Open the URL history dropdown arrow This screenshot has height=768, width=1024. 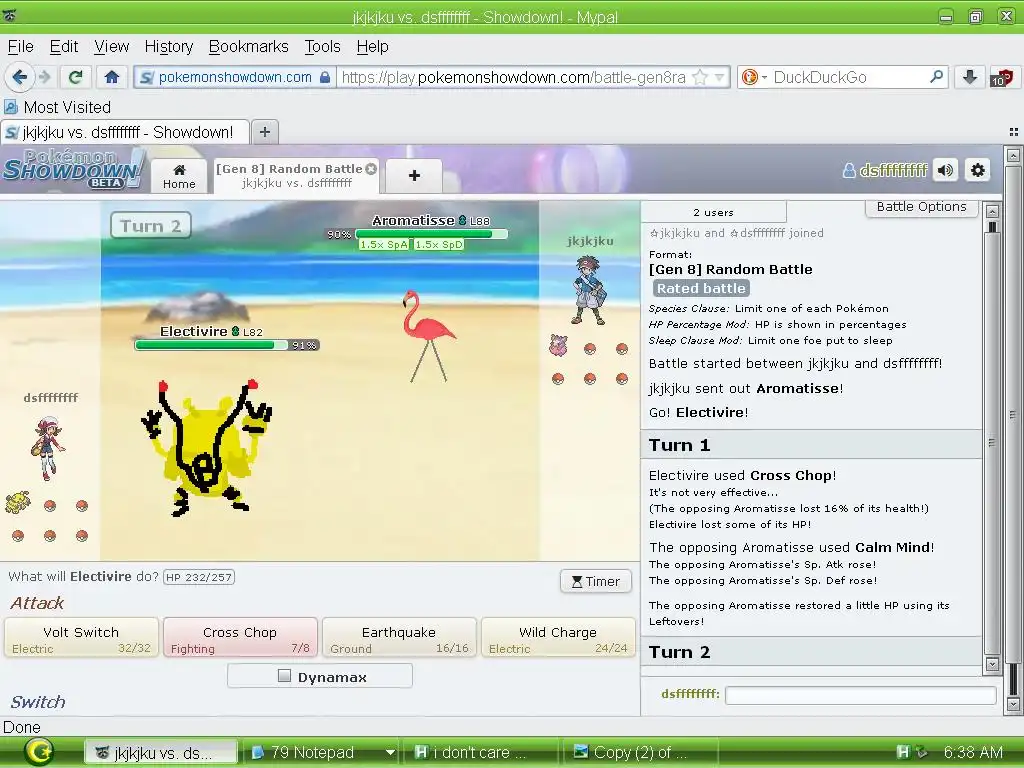tap(720, 77)
